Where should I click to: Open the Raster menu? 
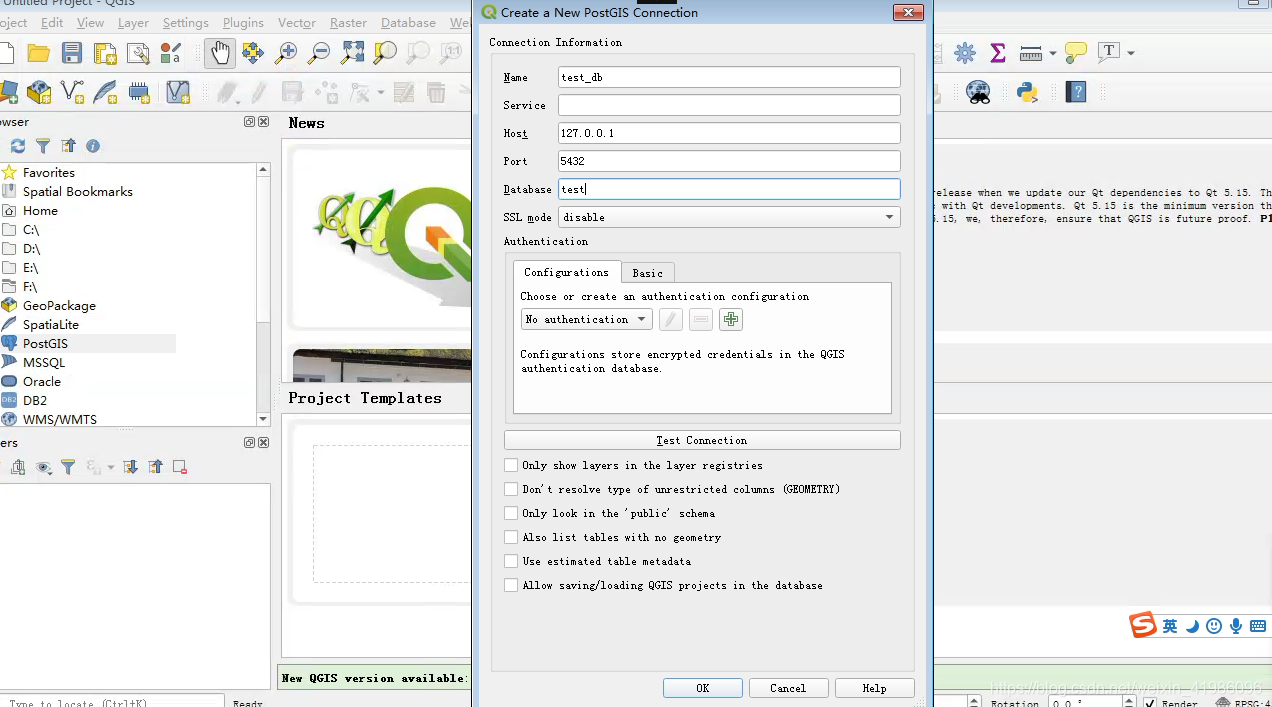point(348,22)
